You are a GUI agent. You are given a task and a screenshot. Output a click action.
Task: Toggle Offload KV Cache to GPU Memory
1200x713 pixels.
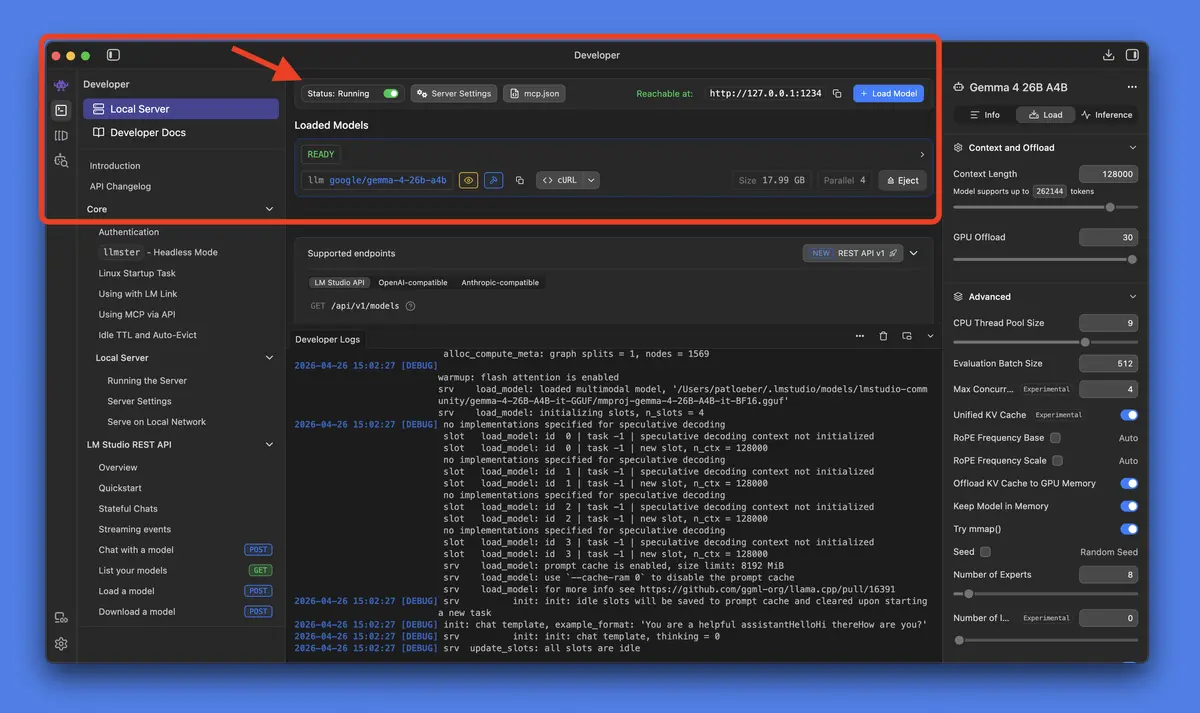1129,483
